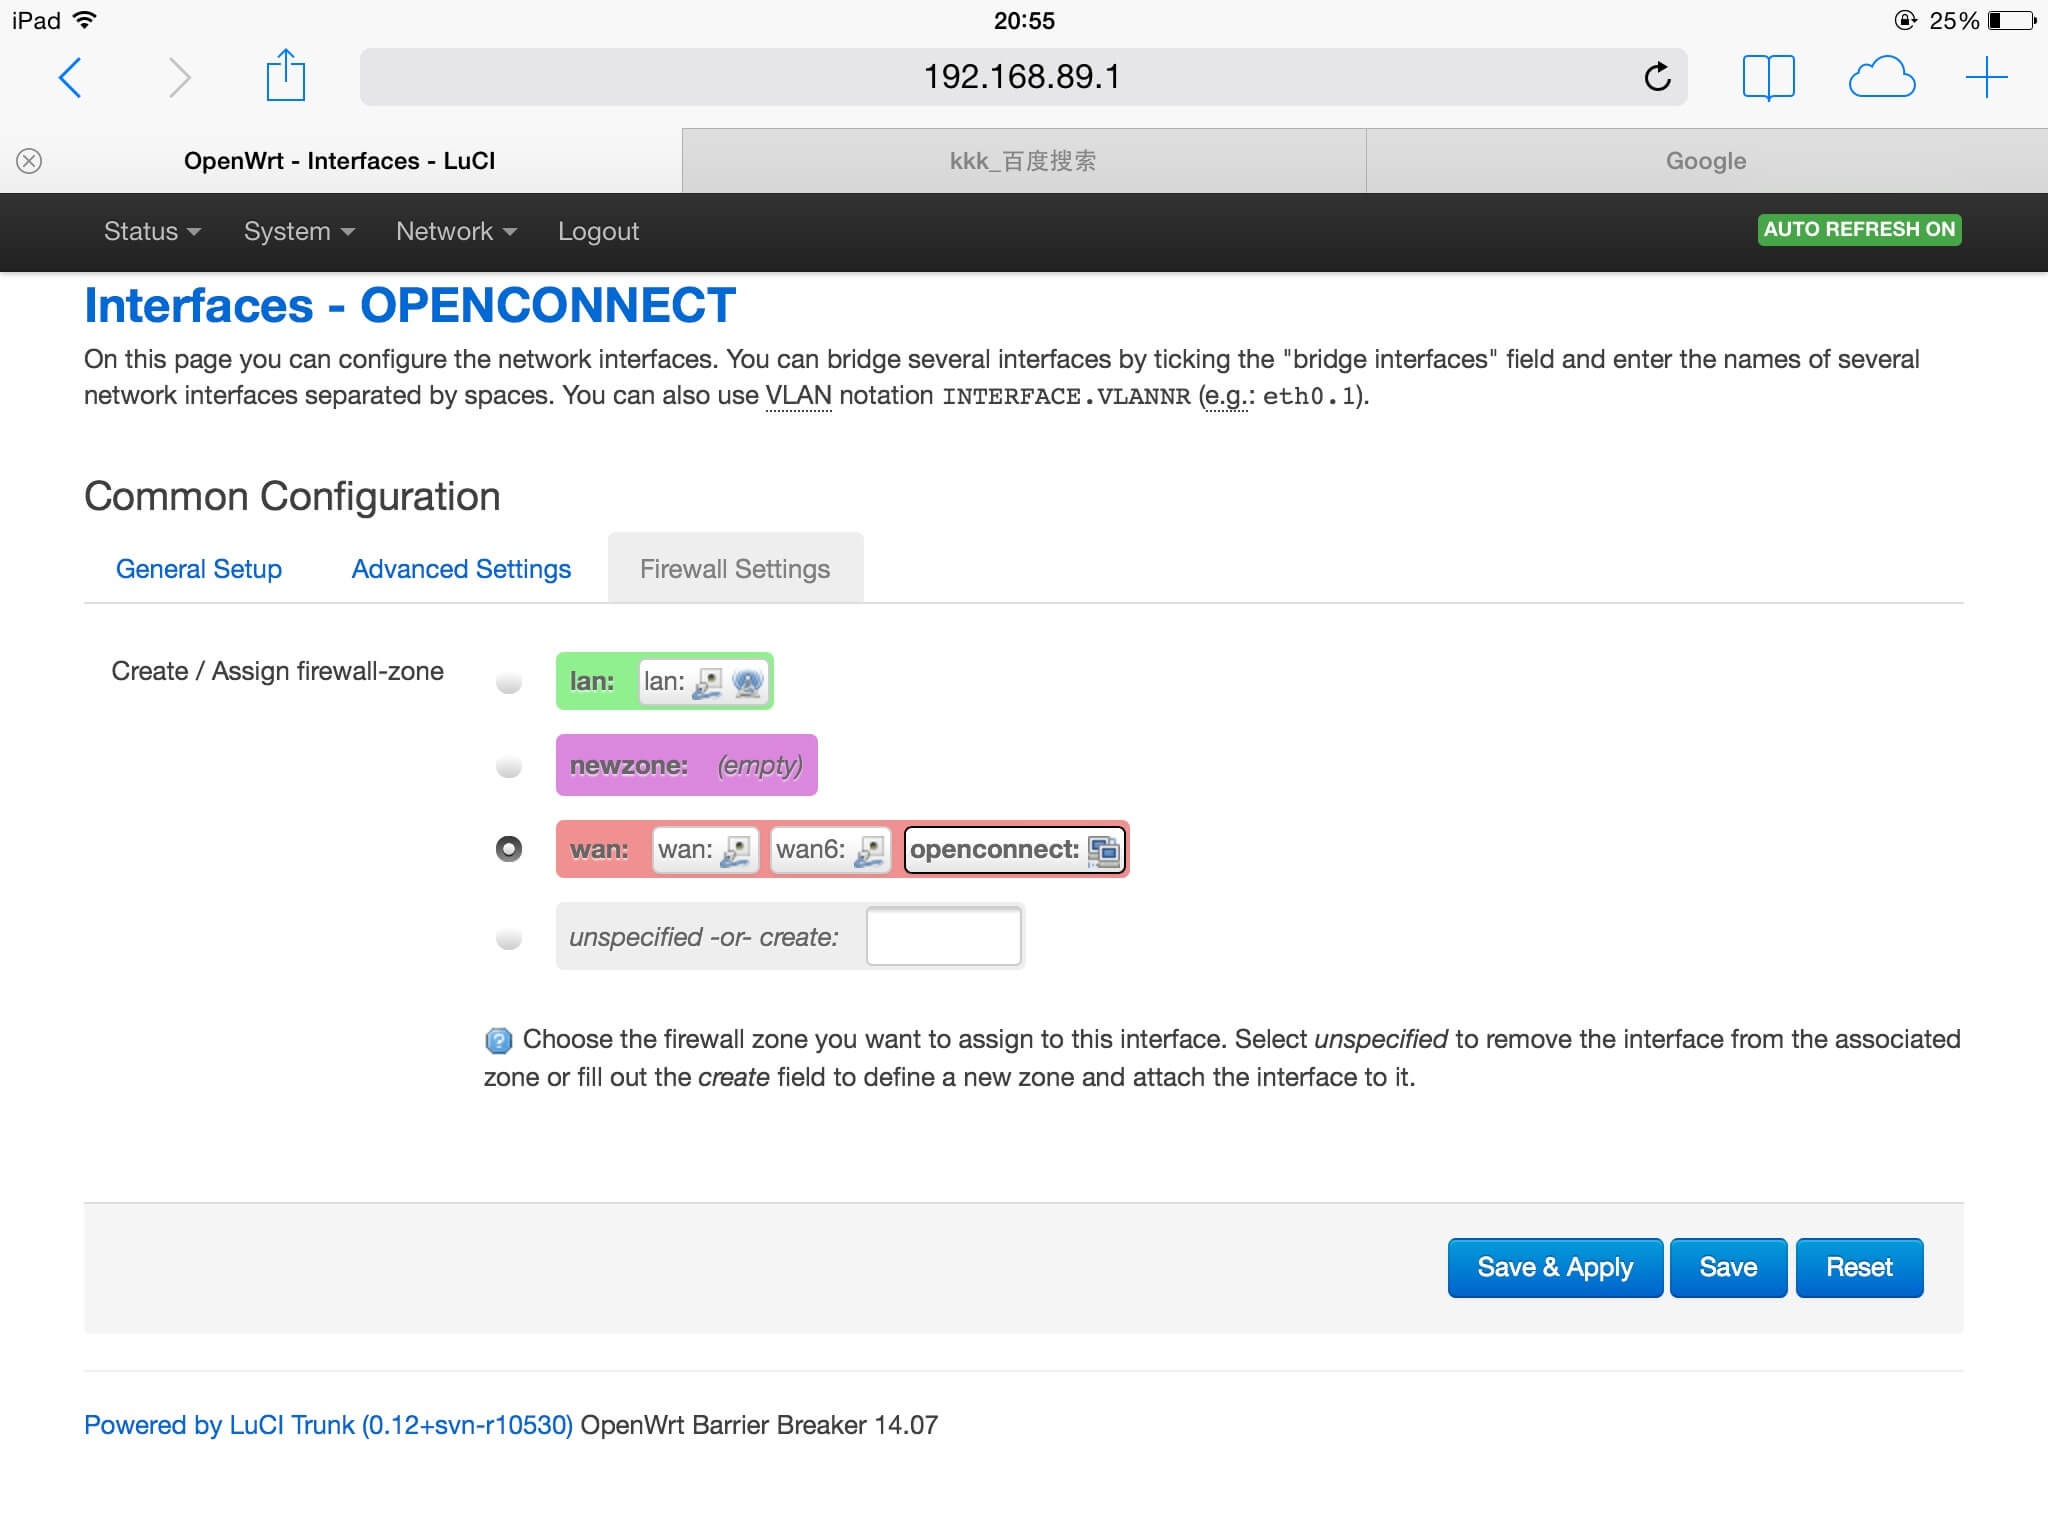Click the 'Common Configuration' heading
This screenshot has height=1536, width=2048.
(292, 496)
